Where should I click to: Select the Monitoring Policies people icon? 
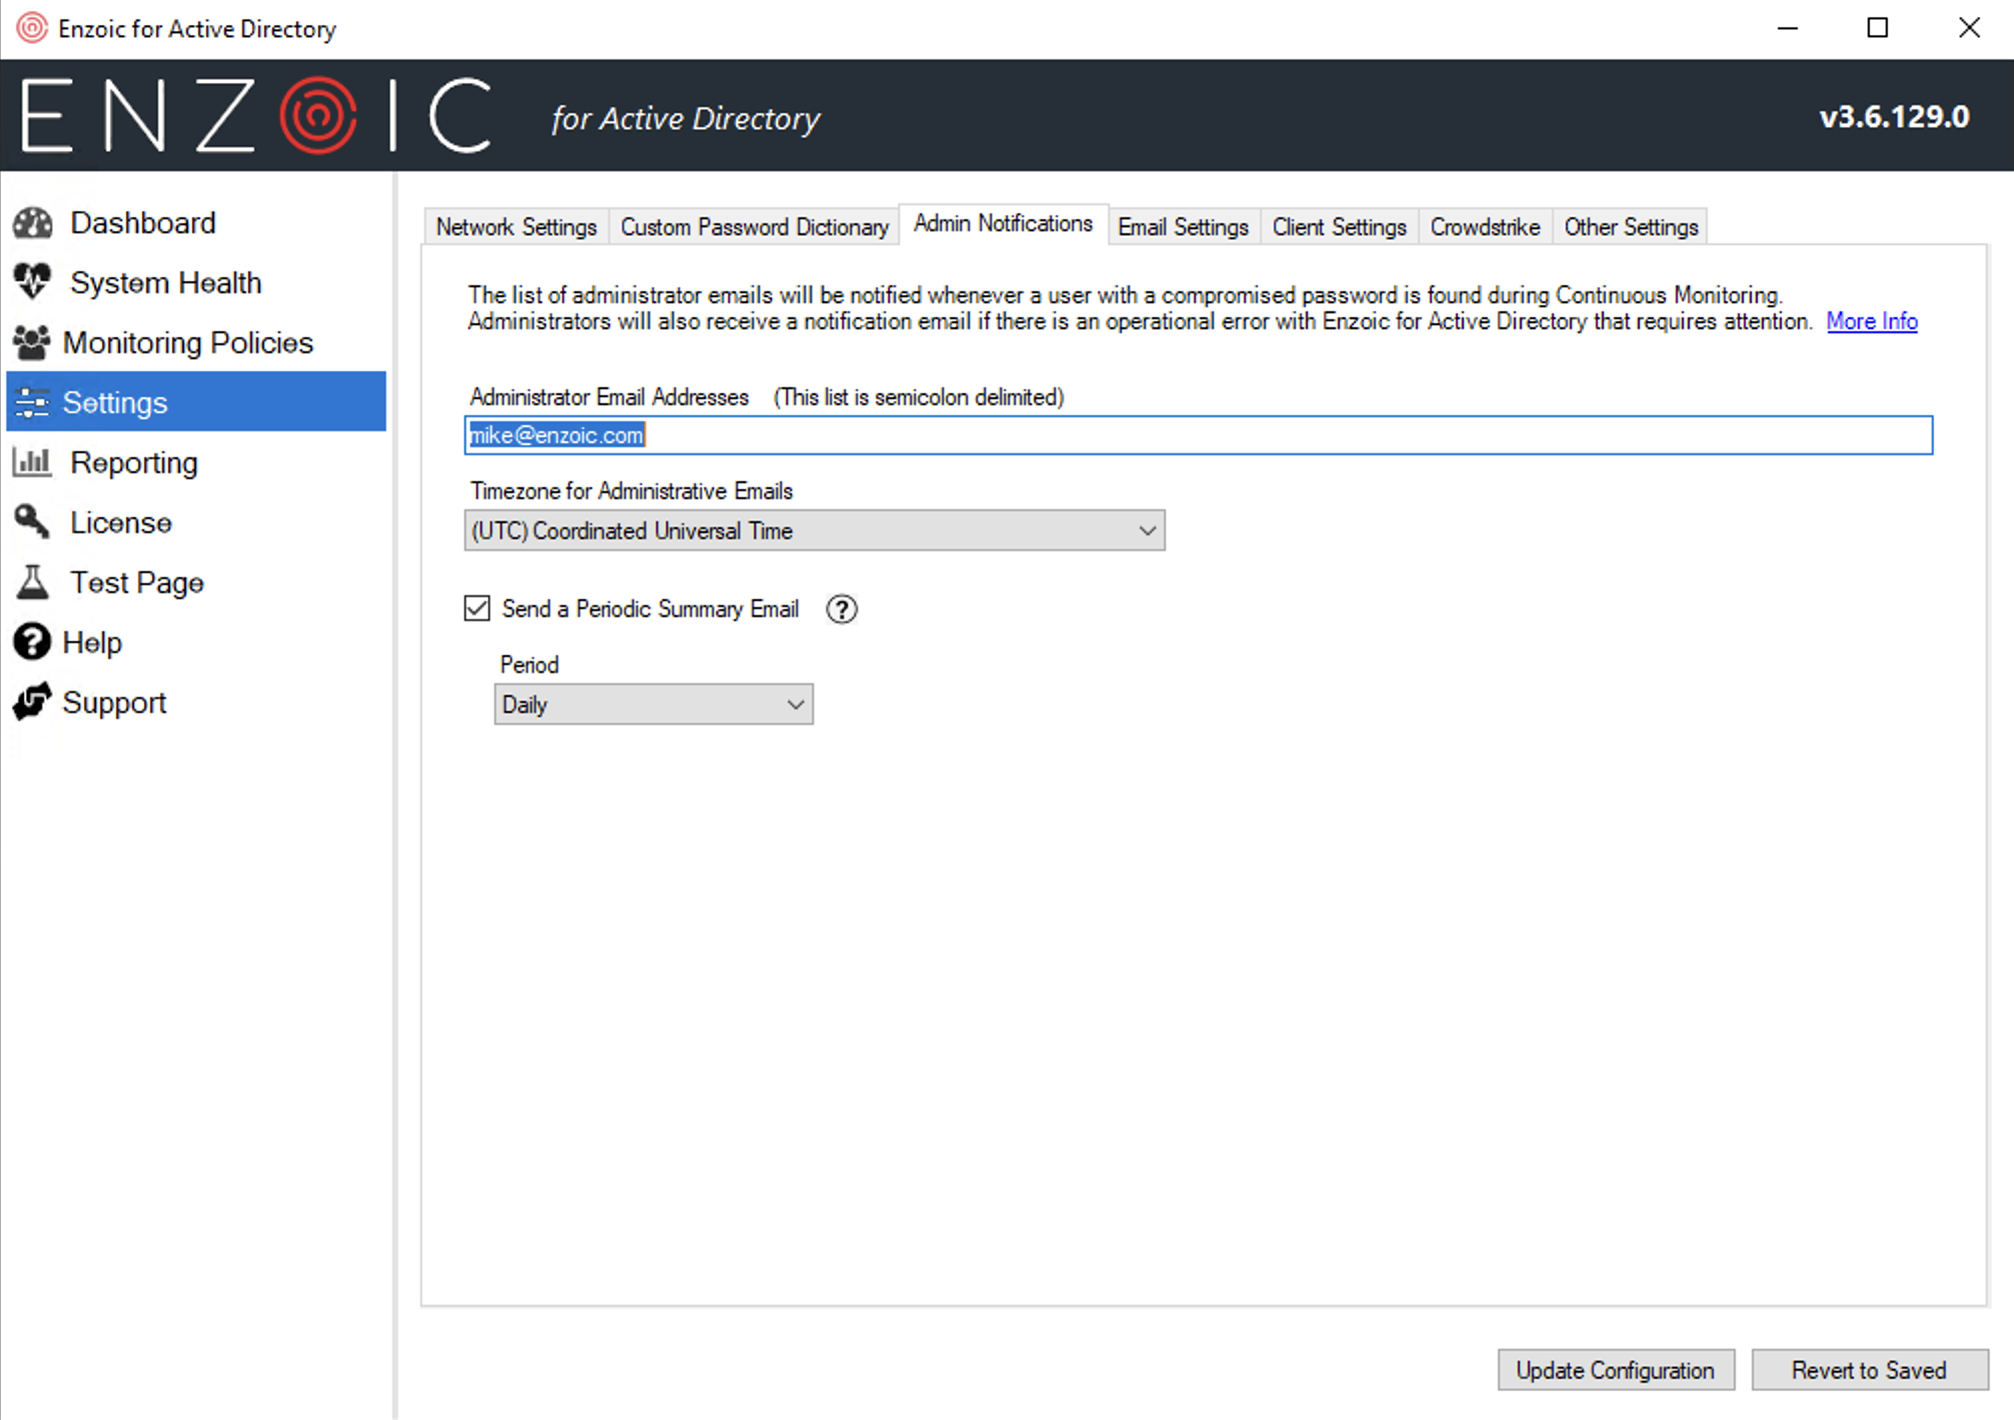(x=32, y=343)
